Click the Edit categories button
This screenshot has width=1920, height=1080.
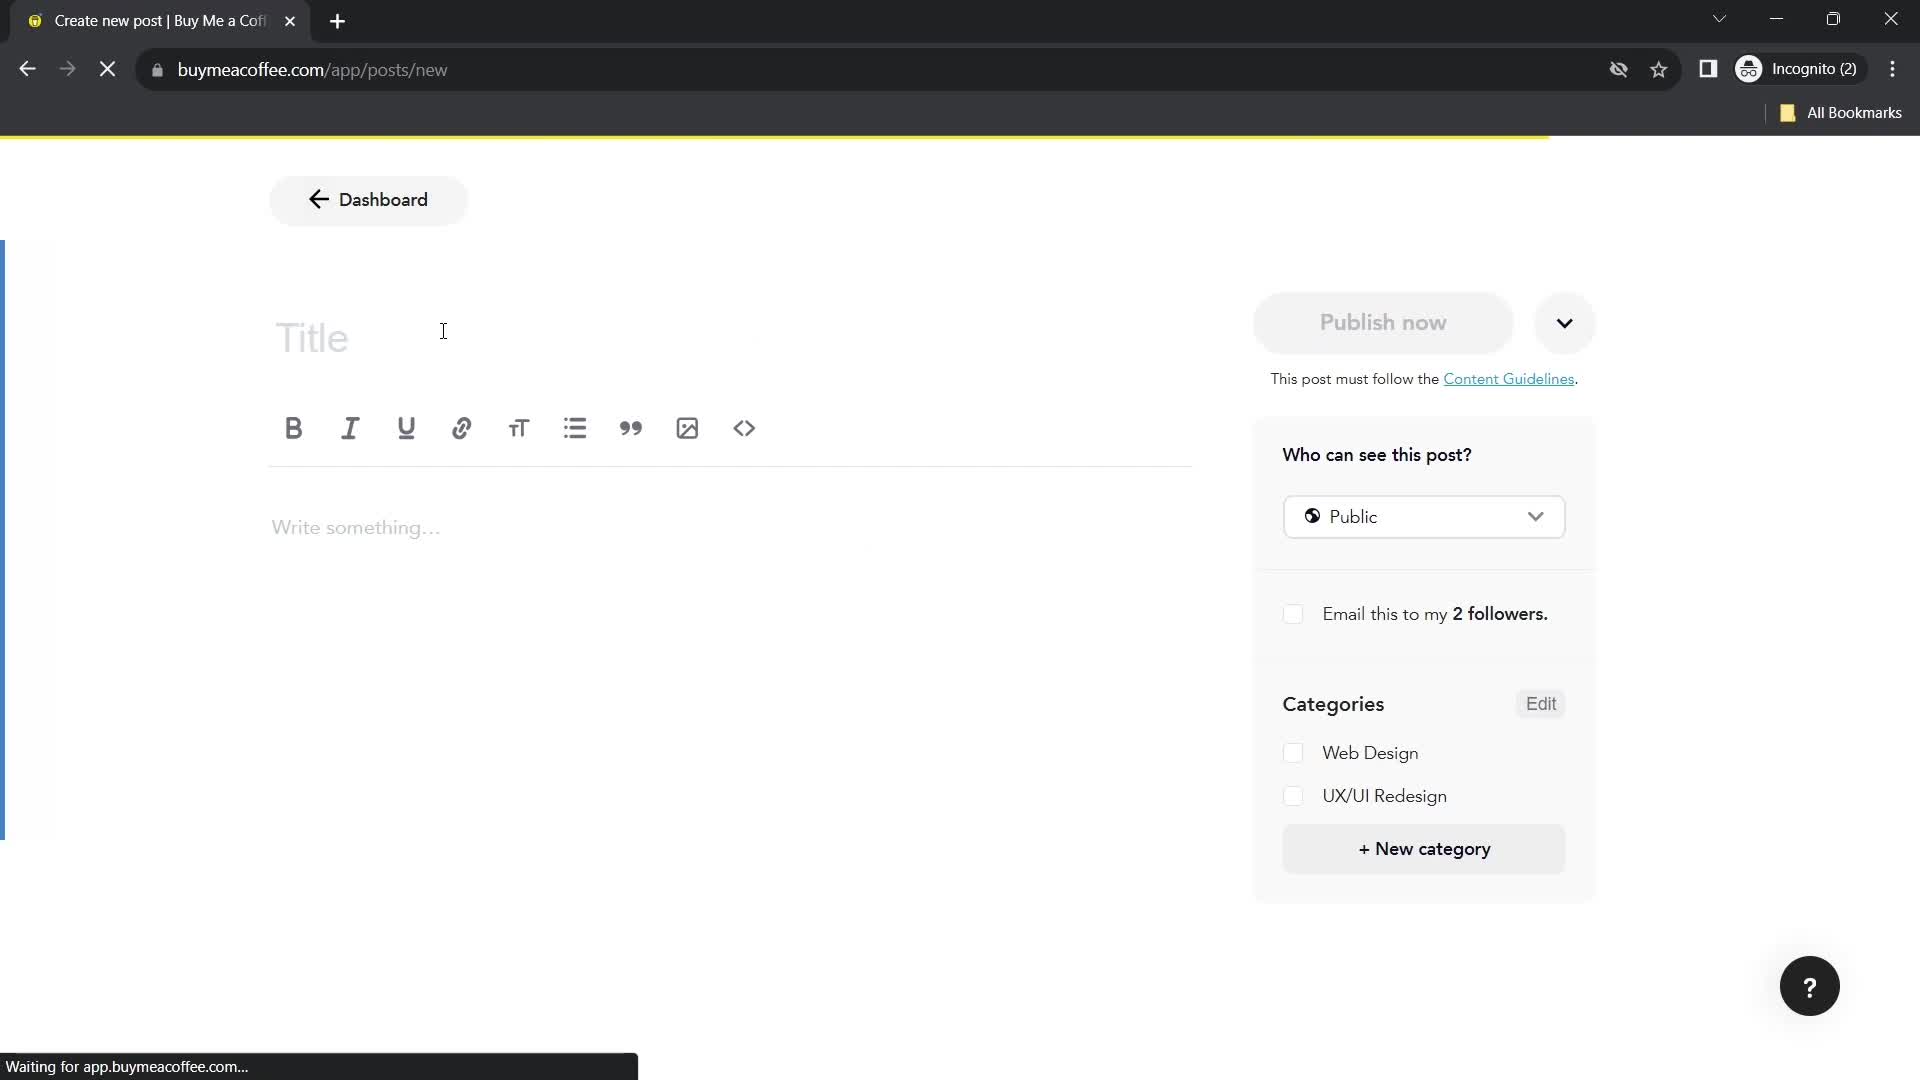(1540, 703)
